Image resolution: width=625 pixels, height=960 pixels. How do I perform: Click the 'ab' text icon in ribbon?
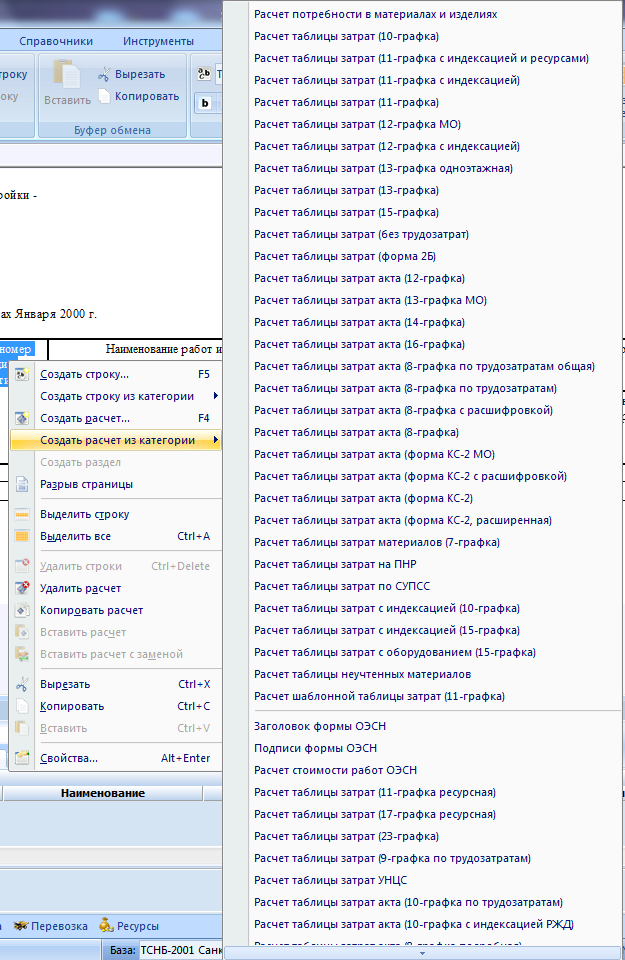click(x=204, y=74)
